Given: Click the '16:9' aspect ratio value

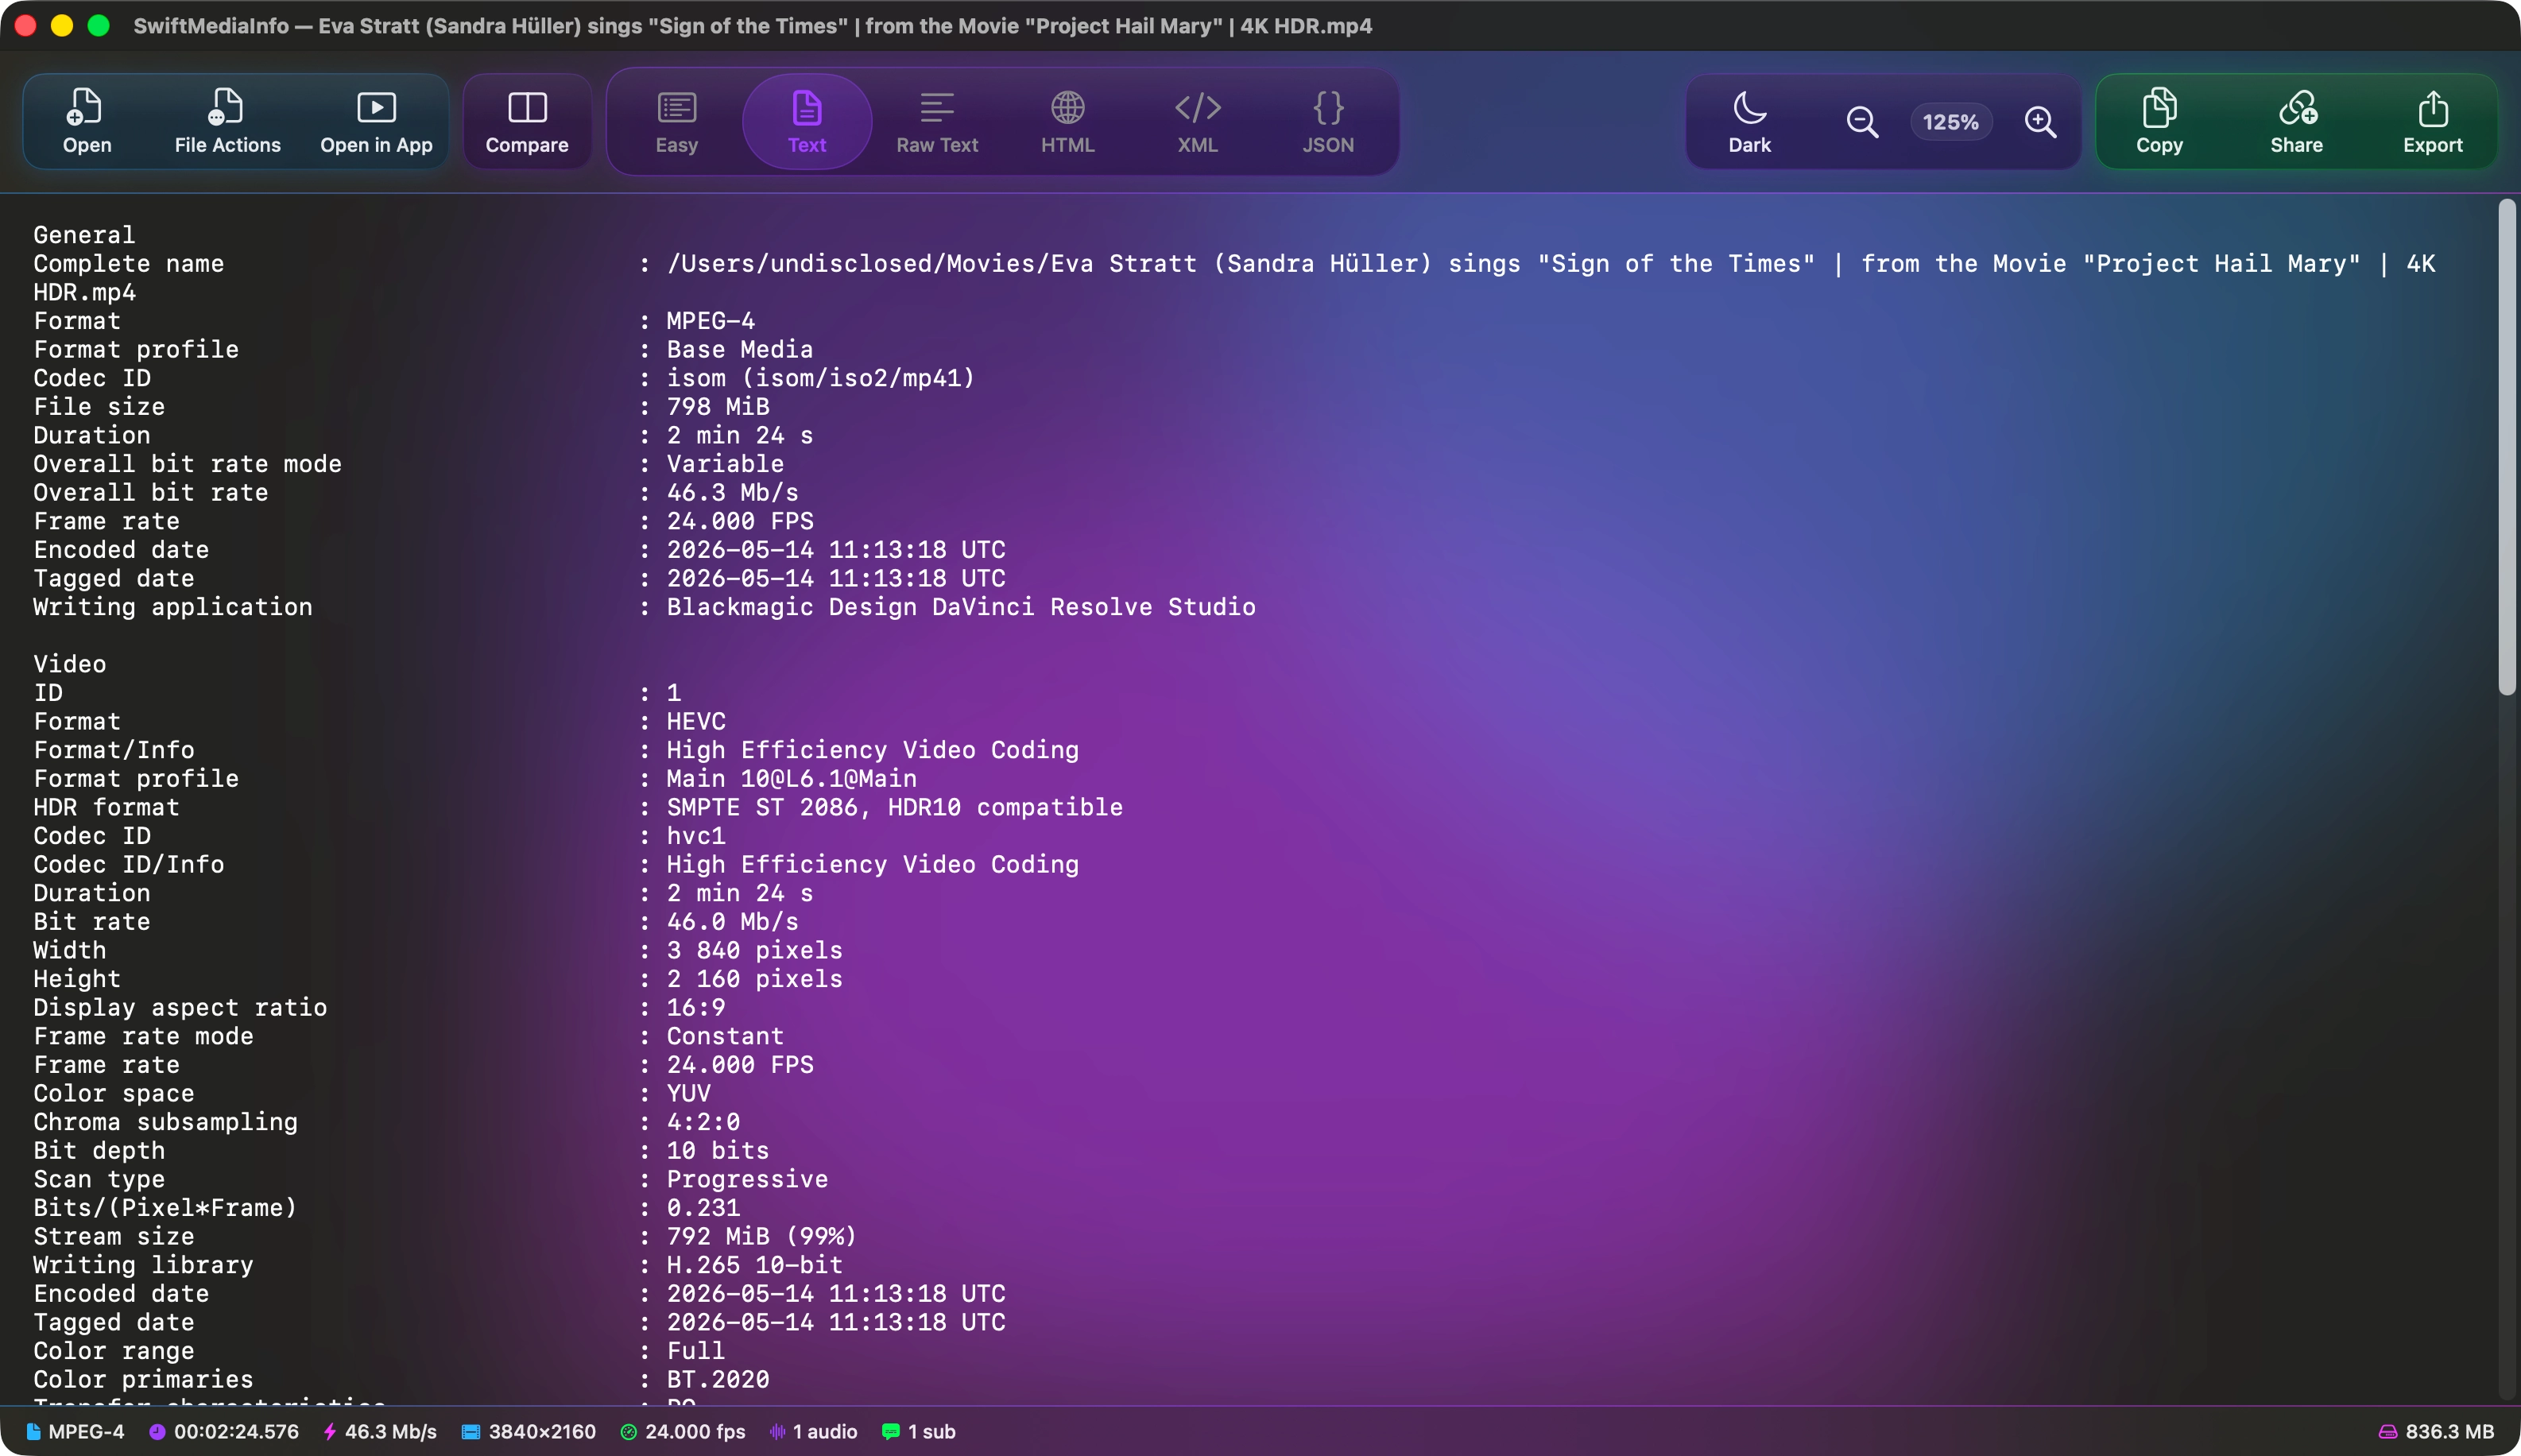Looking at the screenshot, I should coord(696,1007).
